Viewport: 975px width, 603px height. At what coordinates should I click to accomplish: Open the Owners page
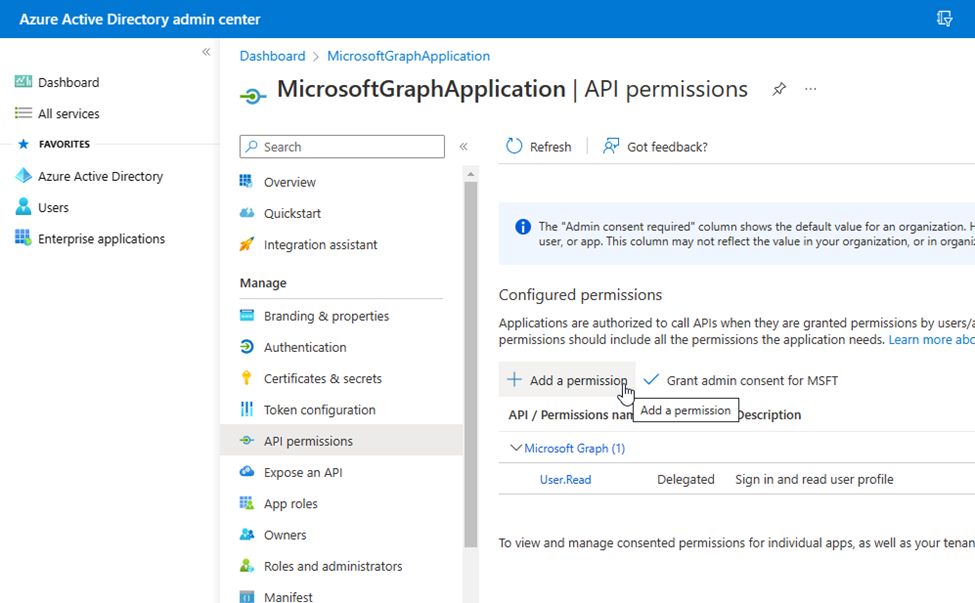click(x=285, y=535)
